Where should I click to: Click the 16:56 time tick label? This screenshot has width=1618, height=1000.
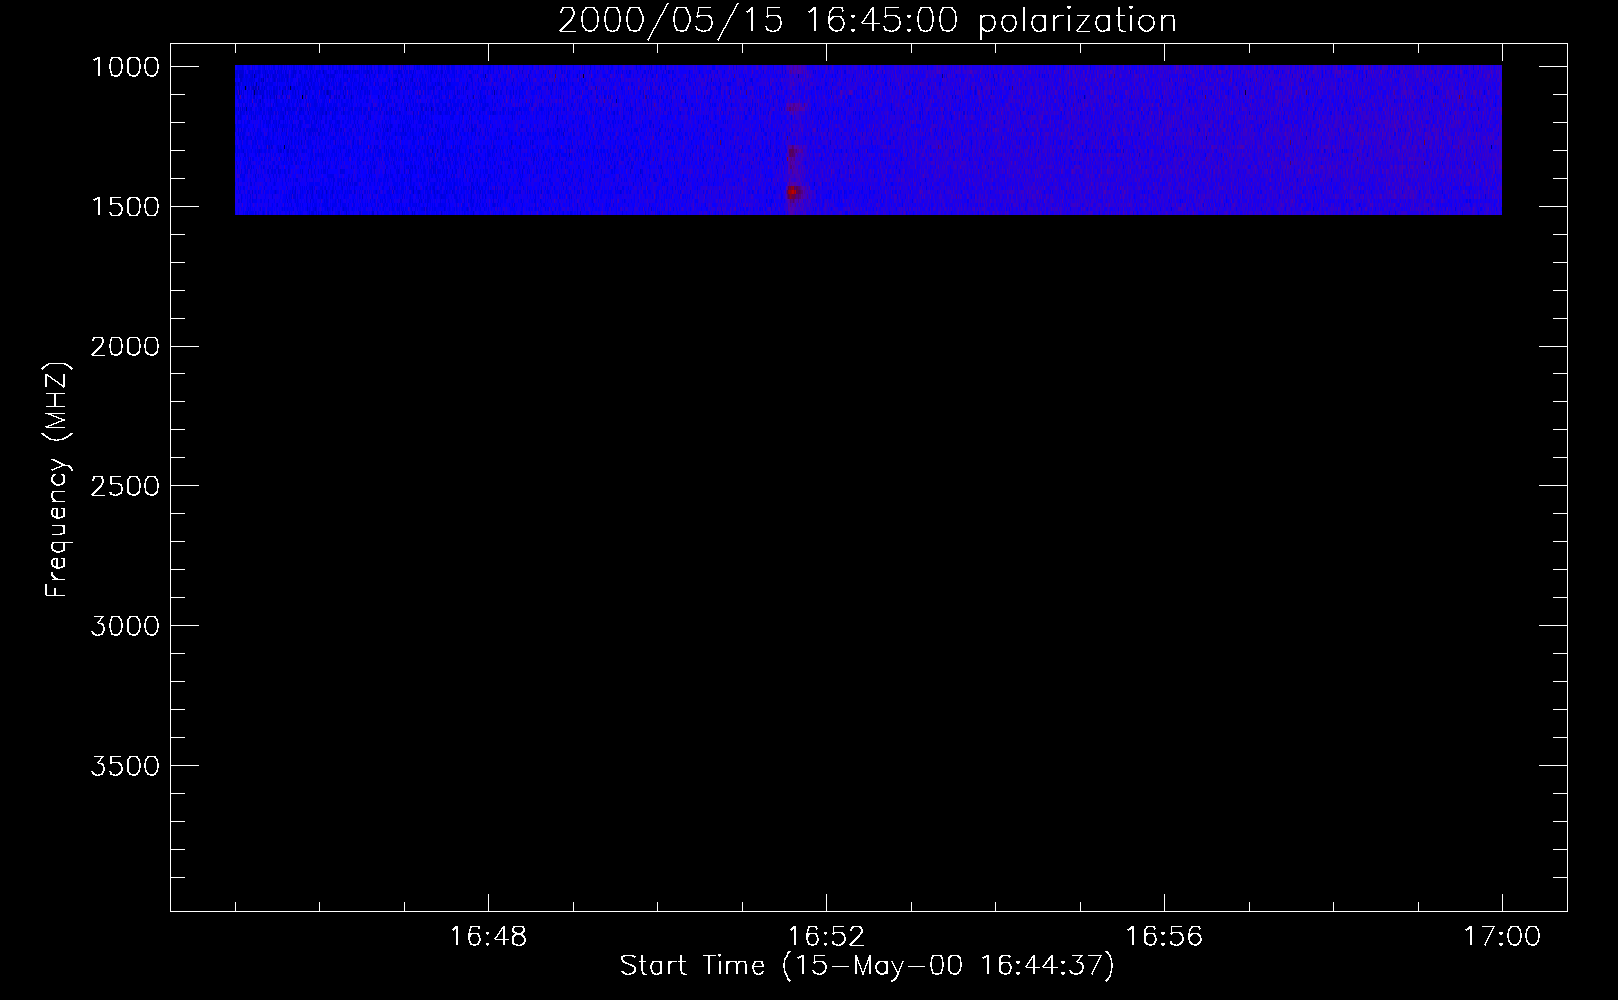pyautogui.click(x=1164, y=937)
